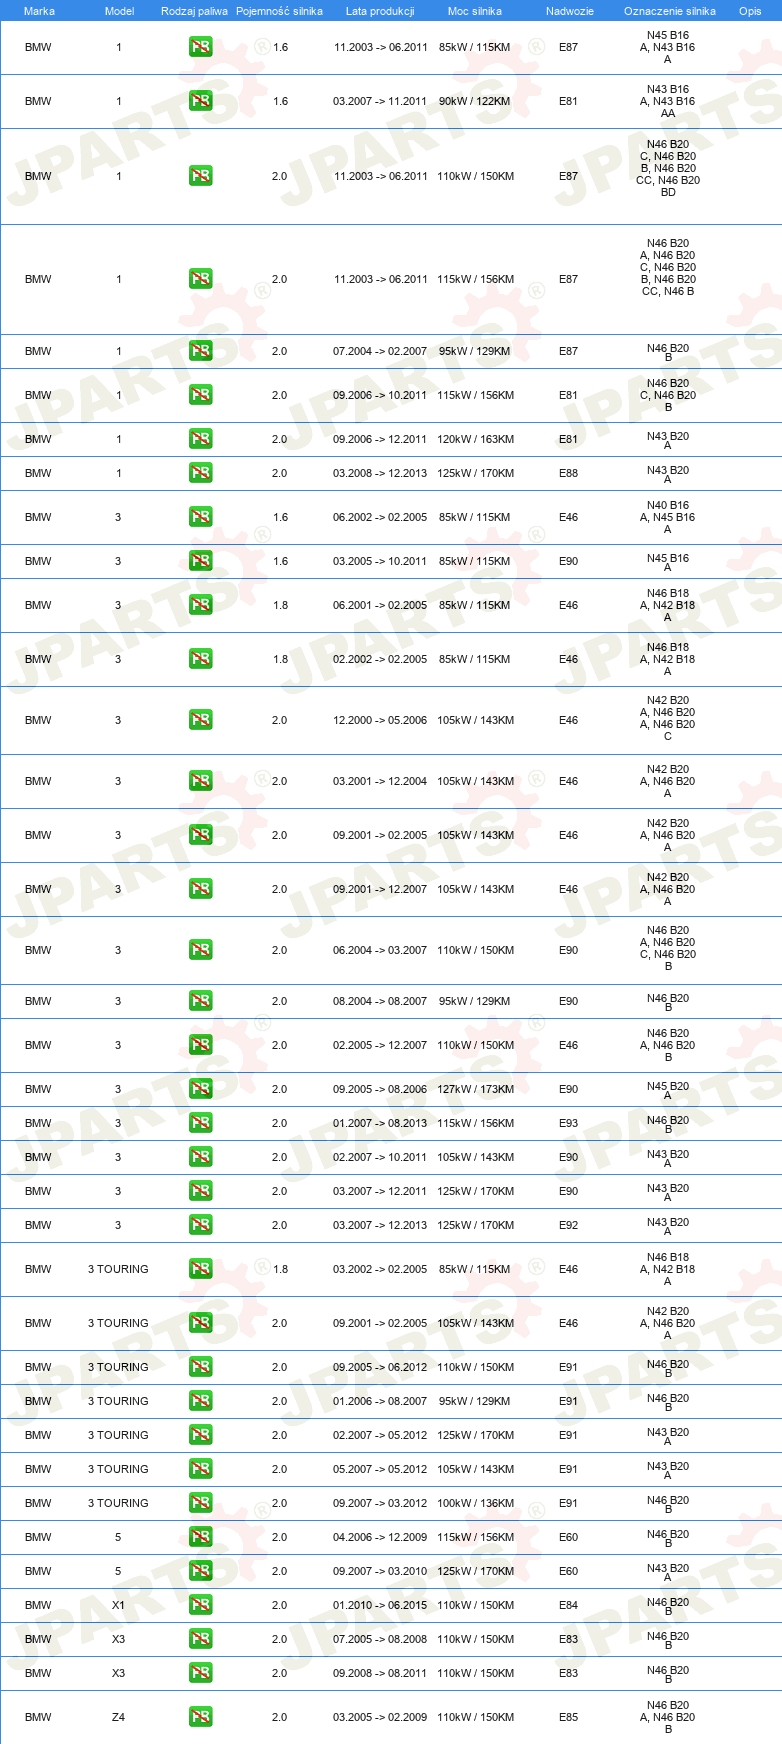Click the Lata produkcji column header
The width and height of the screenshot is (782, 1744).
(380, 11)
